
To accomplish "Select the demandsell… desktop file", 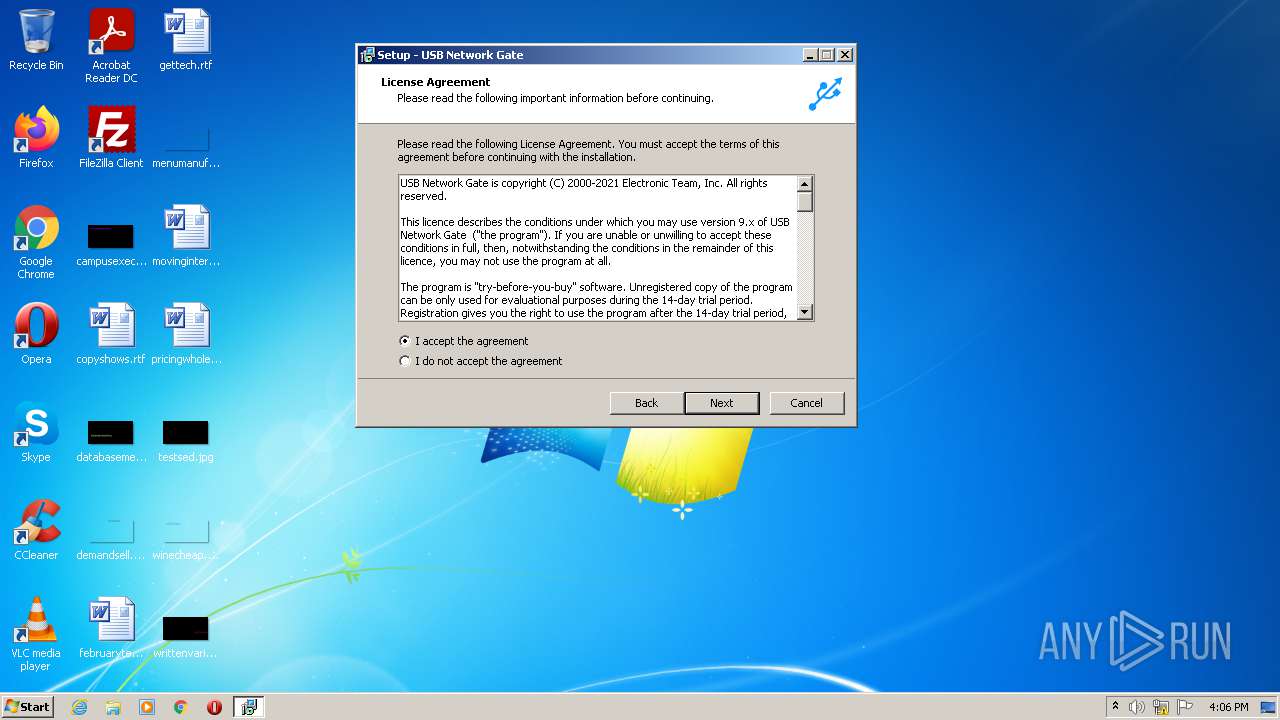I will tap(111, 538).
